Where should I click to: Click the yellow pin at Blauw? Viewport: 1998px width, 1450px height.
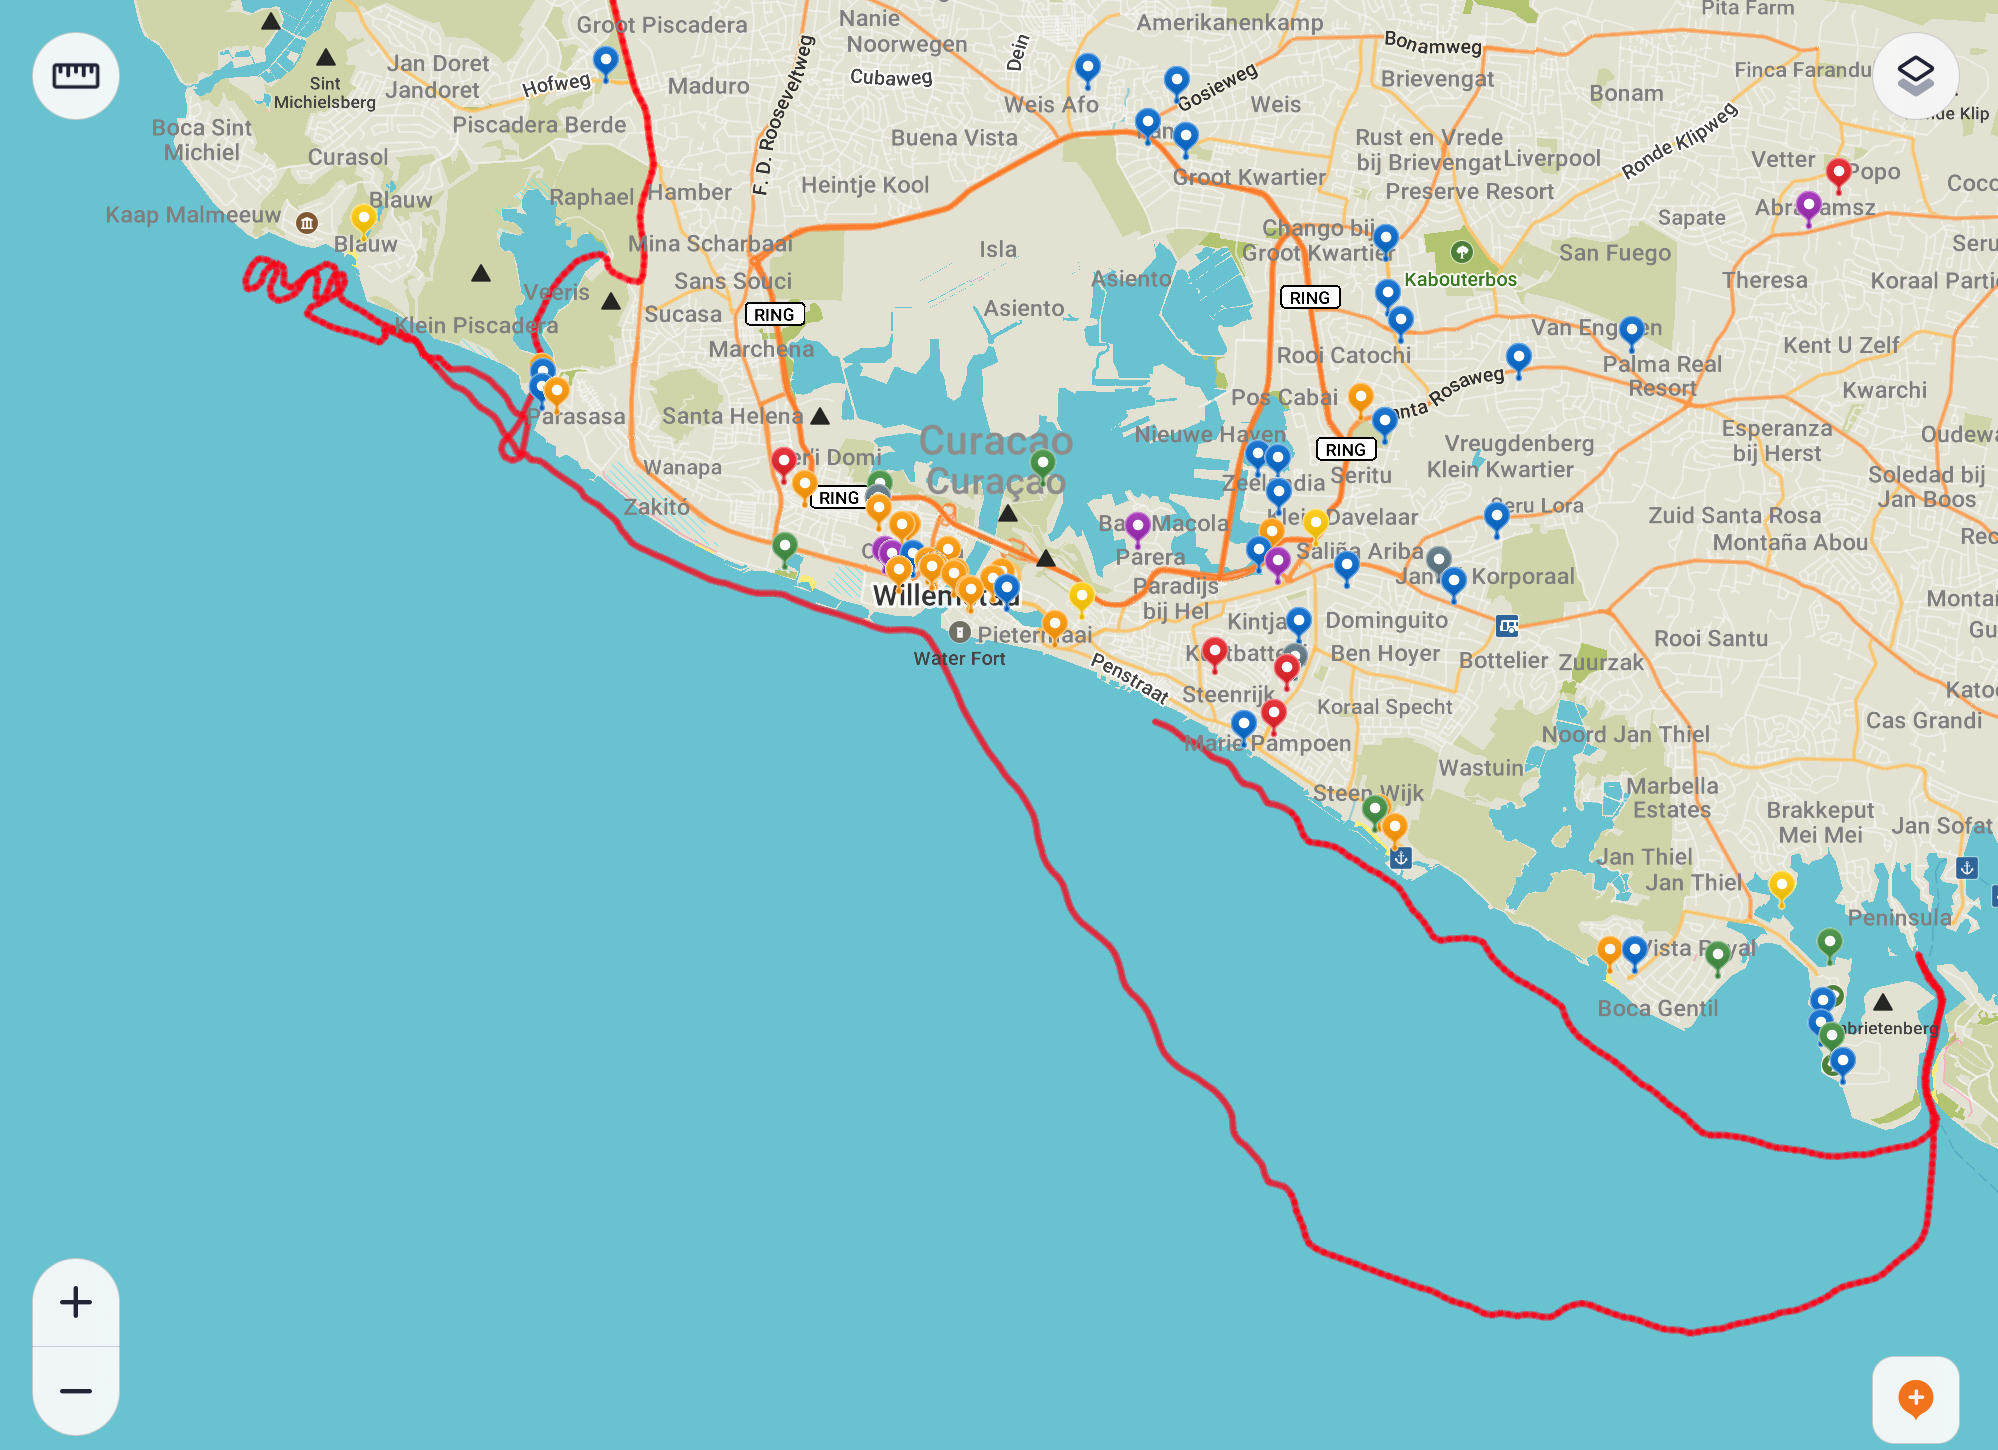pyautogui.click(x=363, y=218)
